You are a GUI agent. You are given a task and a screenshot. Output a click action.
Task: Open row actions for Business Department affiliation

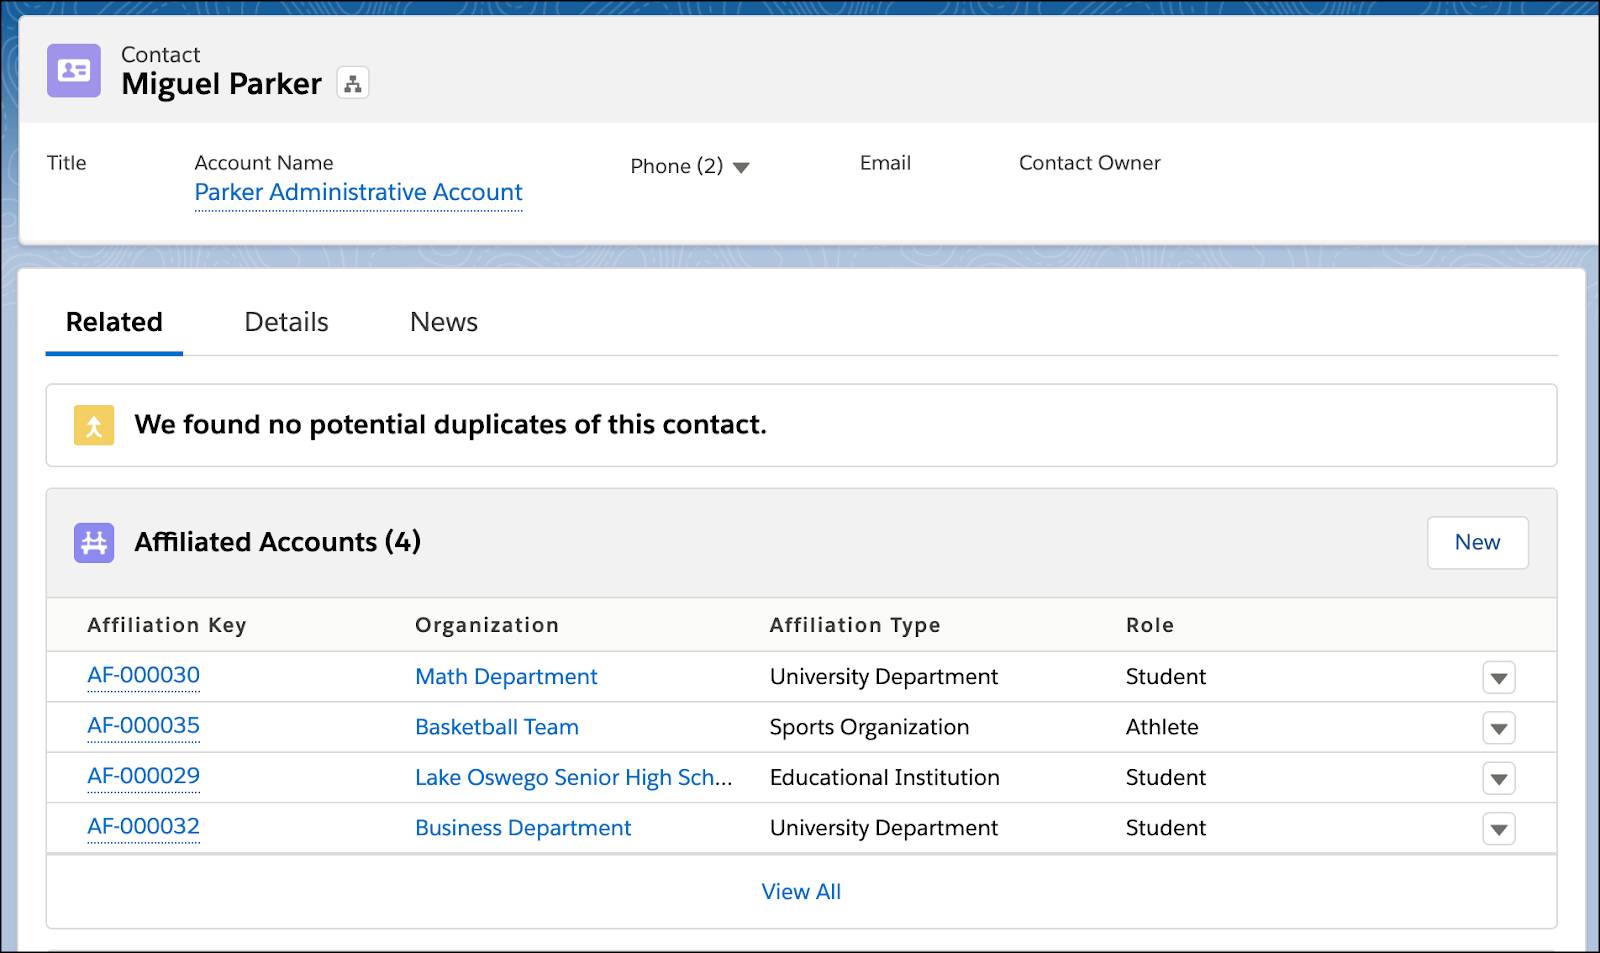[x=1498, y=828]
